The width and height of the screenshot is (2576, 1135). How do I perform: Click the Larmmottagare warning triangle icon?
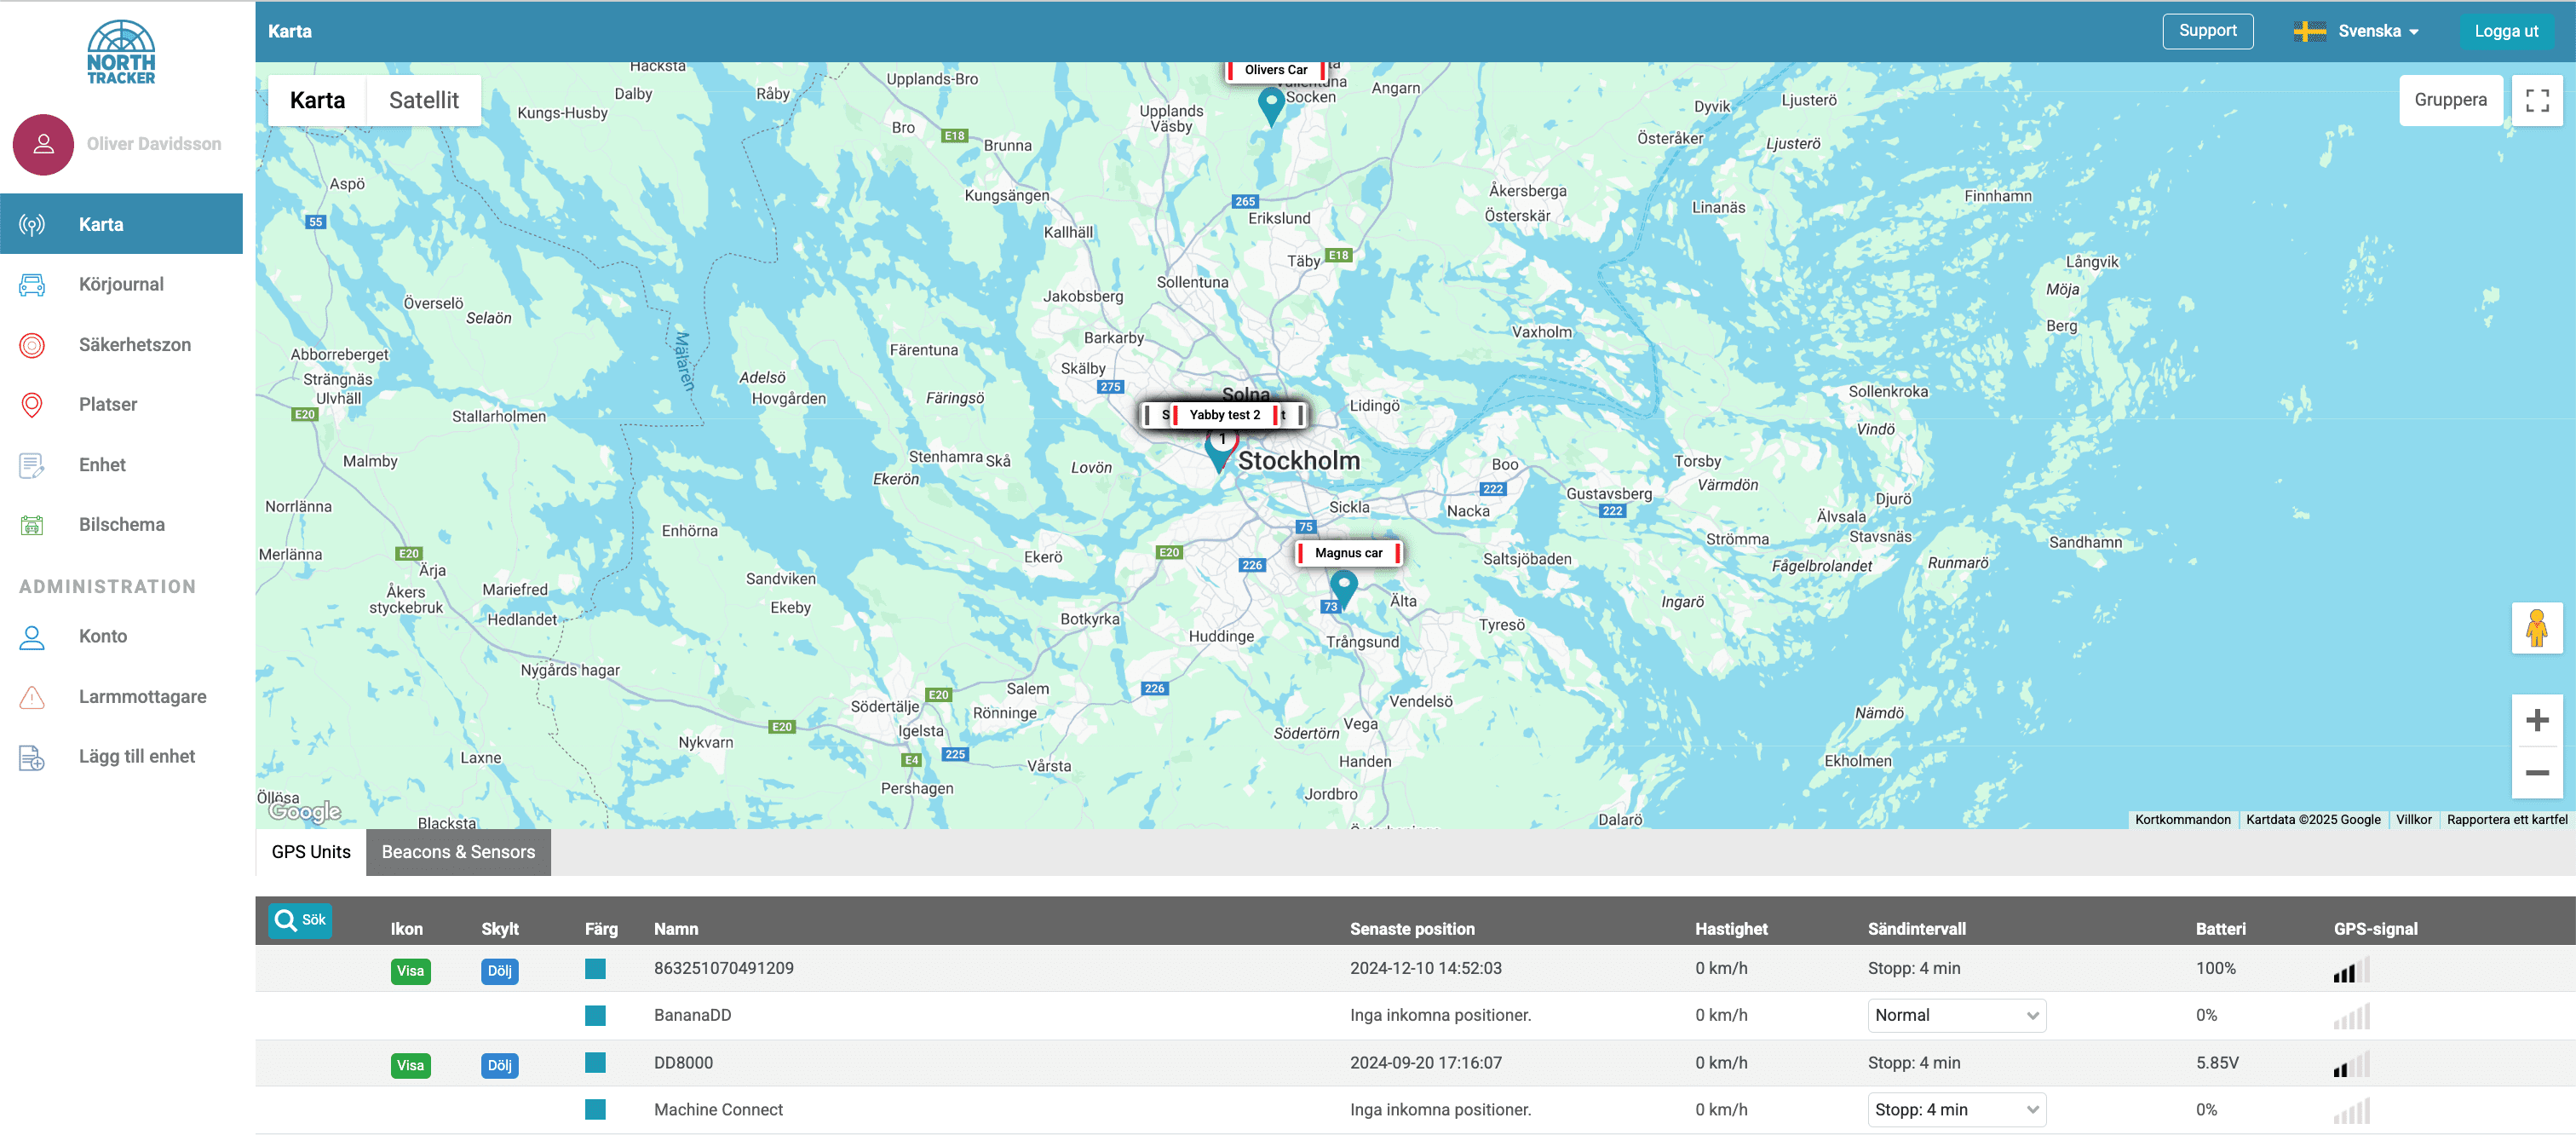coord(32,697)
